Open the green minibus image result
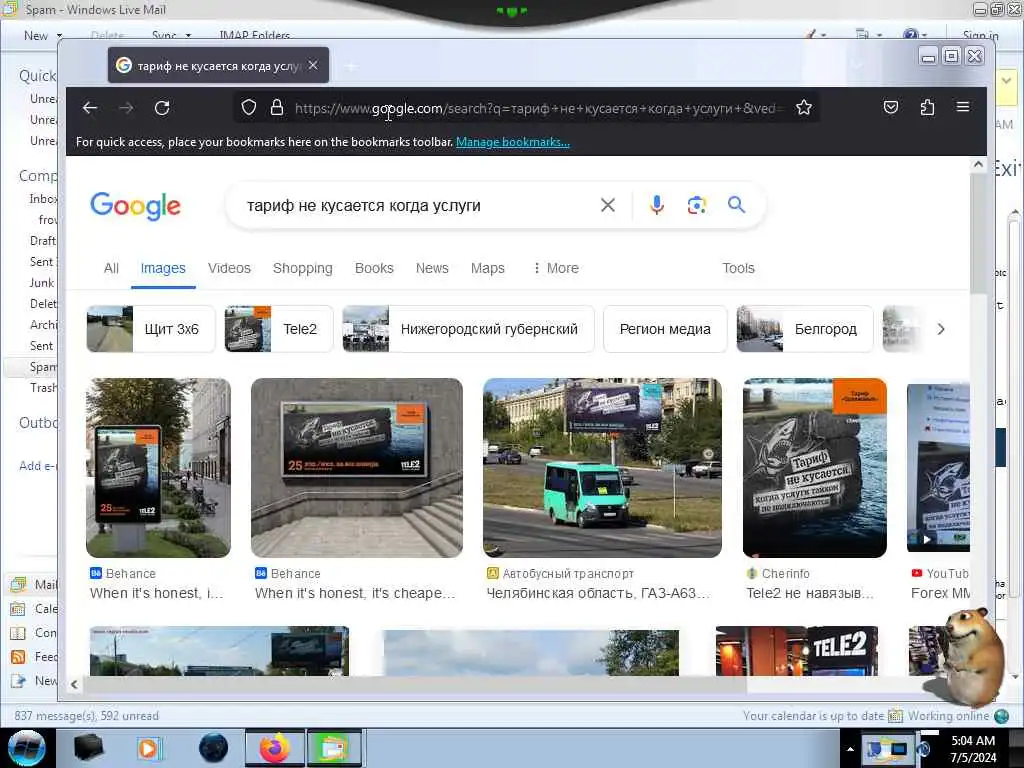 pyautogui.click(x=602, y=468)
